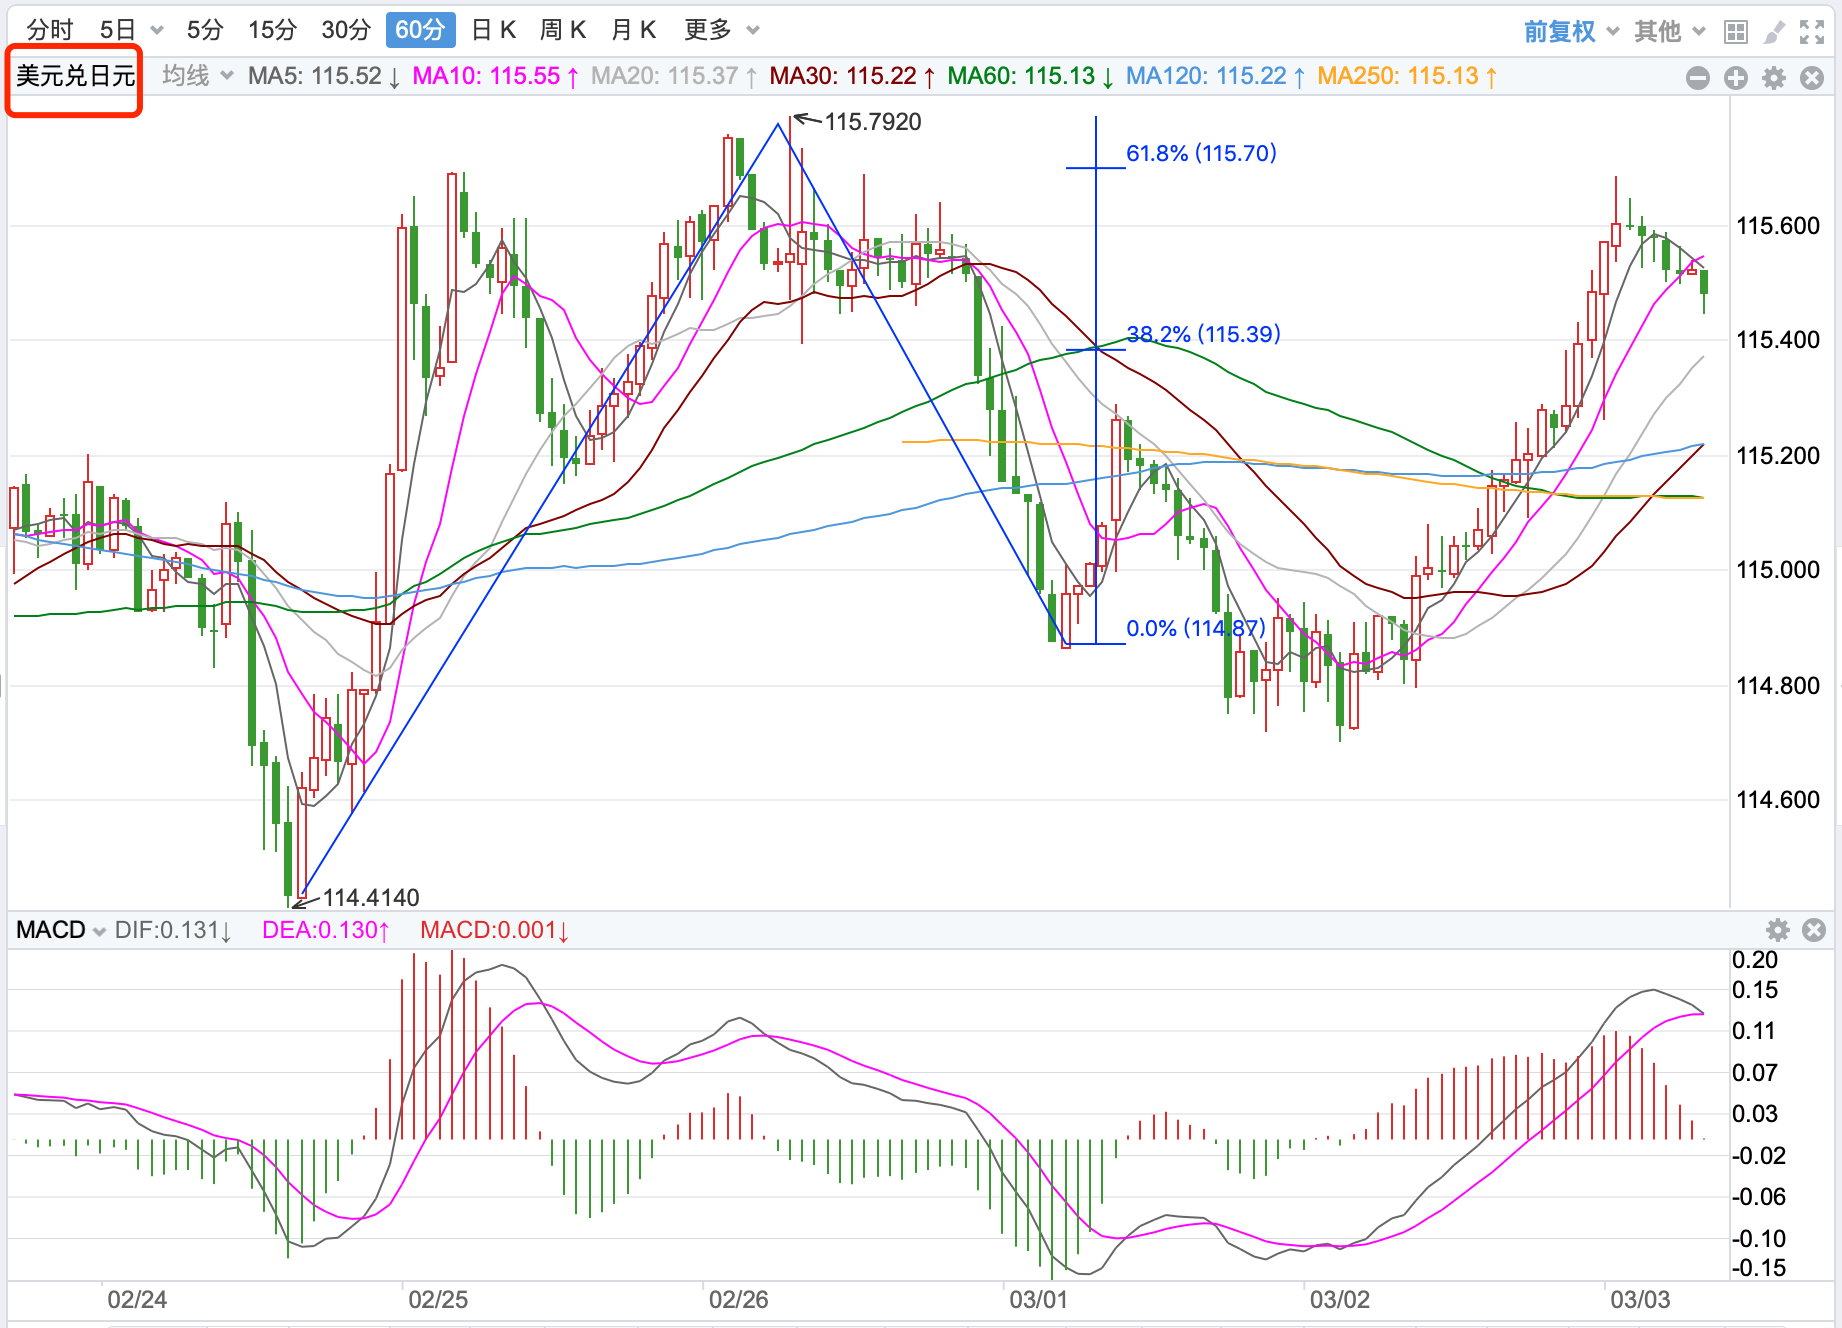Toggle fullscreen chart icon

click(1812, 32)
